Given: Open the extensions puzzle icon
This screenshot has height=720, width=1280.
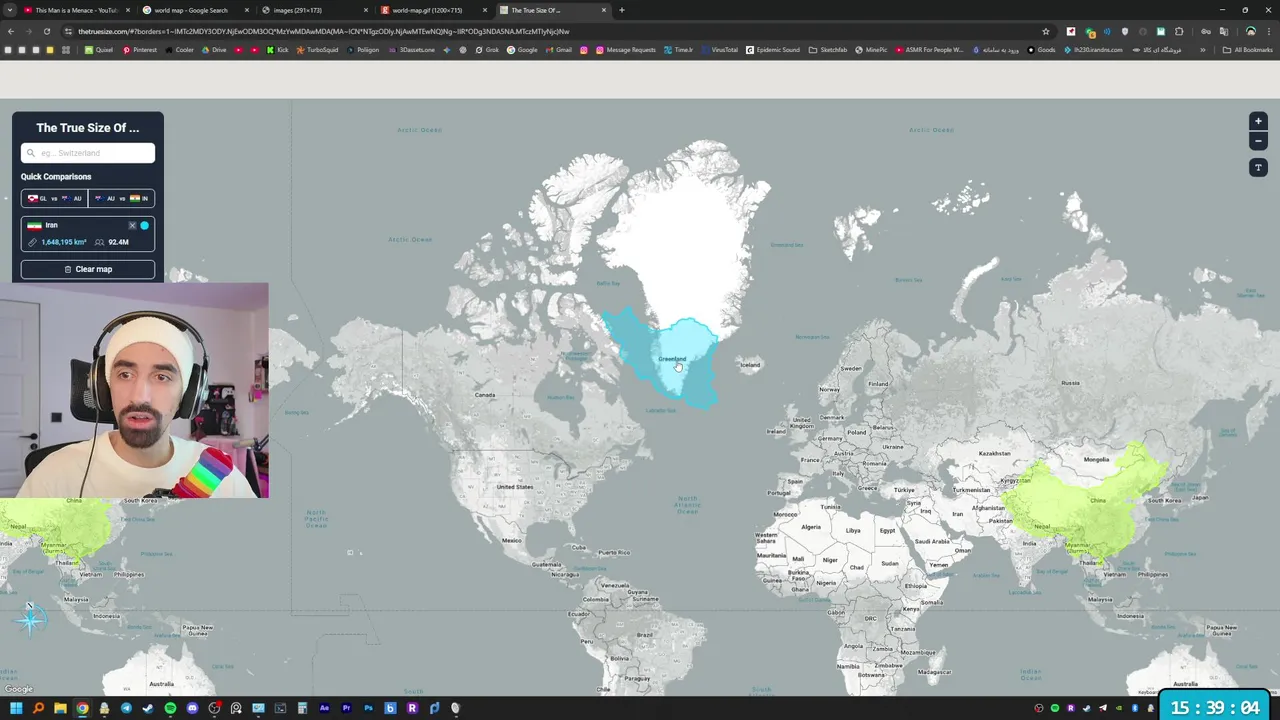Looking at the screenshot, I should pos(1179,31).
